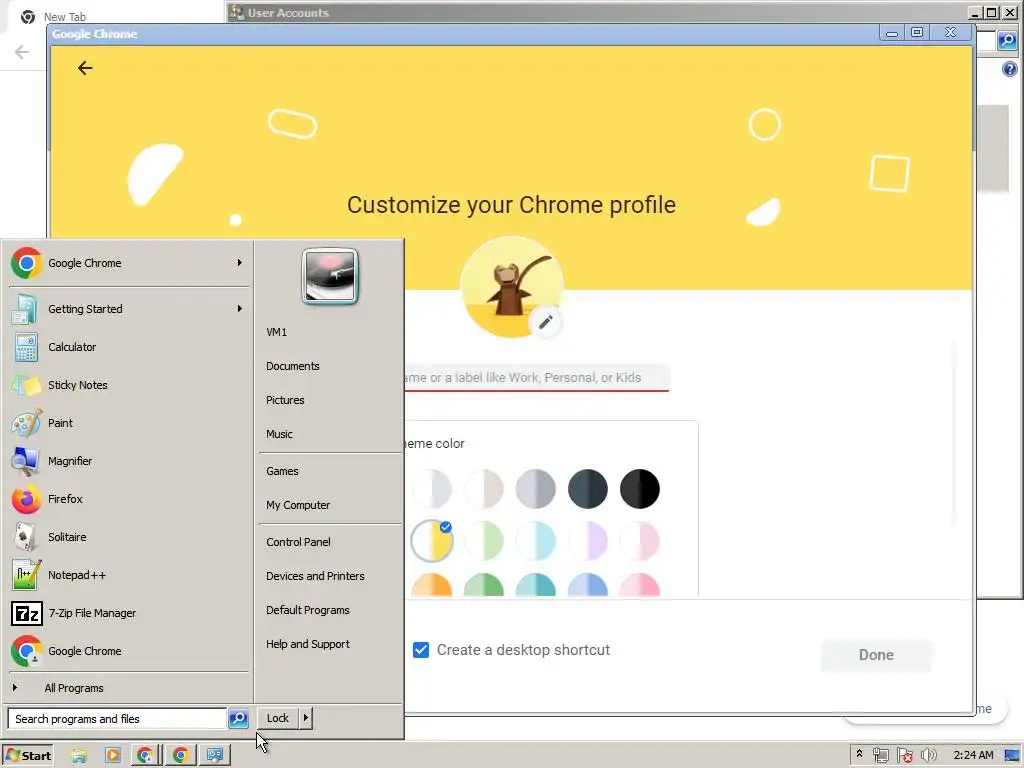Expand All Programs list
This screenshot has height=768, width=1024.
tap(129, 688)
